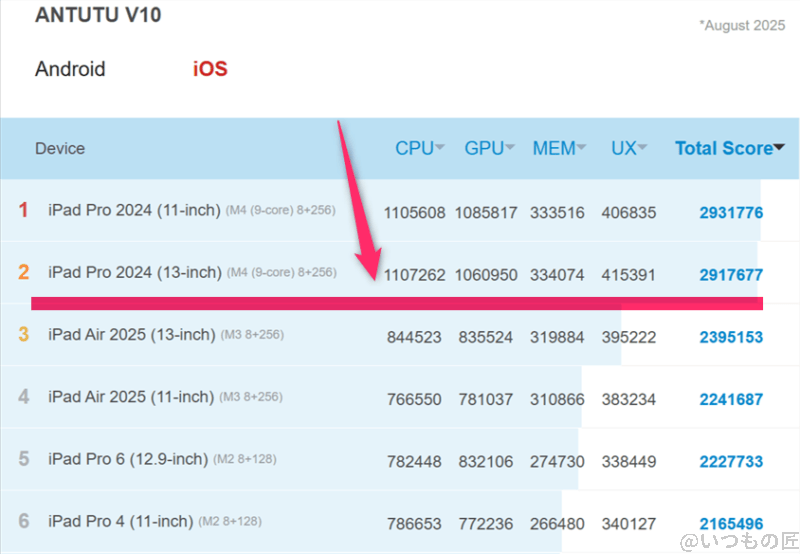Select the iOS tab

click(x=210, y=69)
